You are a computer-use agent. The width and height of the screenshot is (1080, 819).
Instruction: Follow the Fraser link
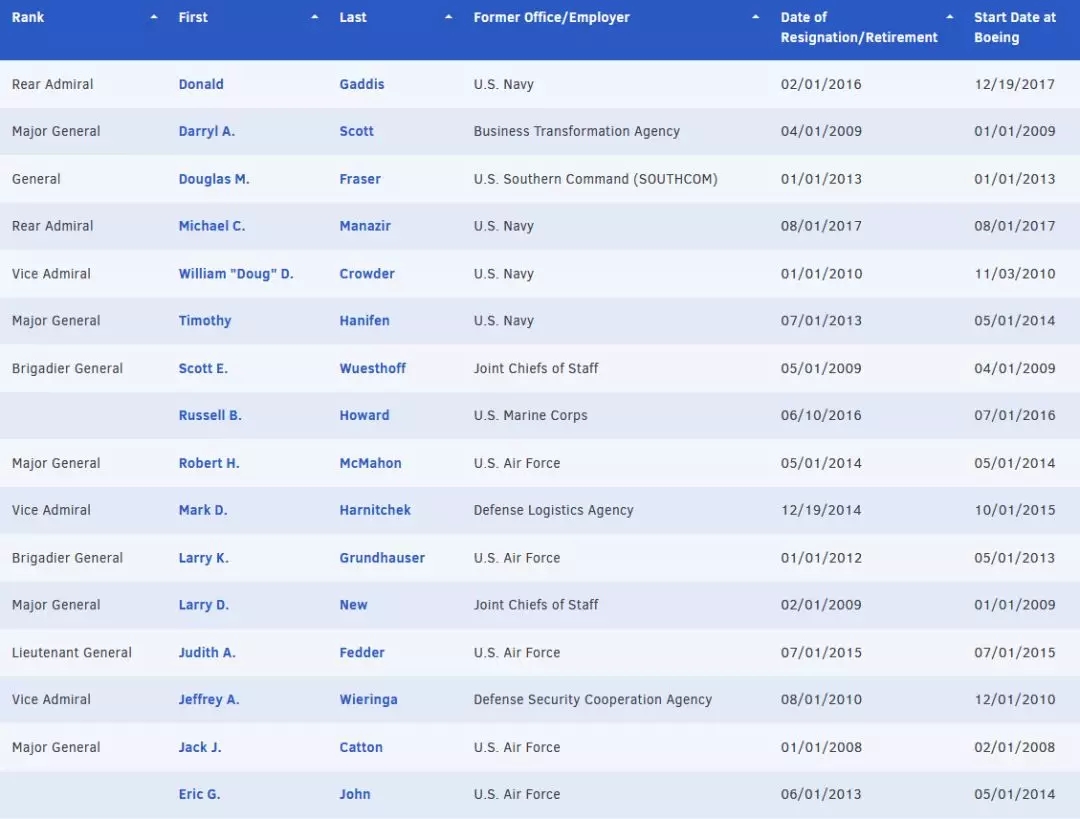[360, 179]
